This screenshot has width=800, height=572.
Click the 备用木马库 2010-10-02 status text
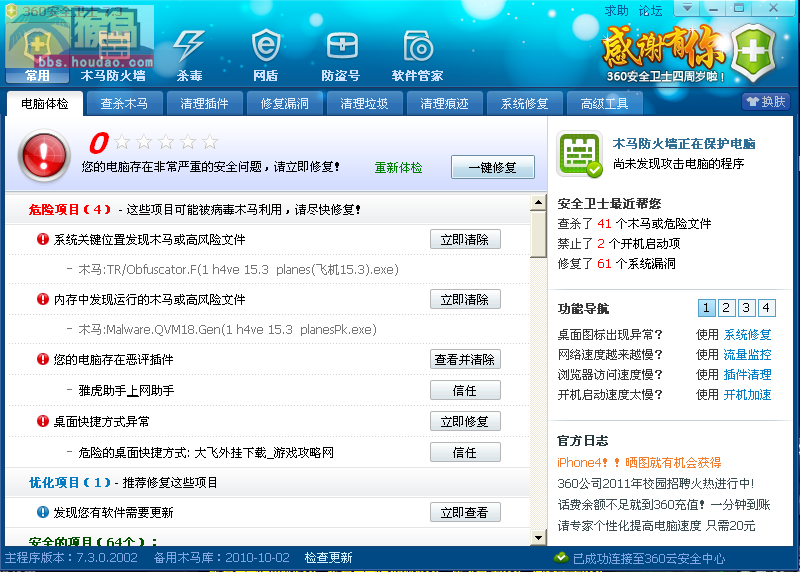pyautogui.click(x=221, y=558)
